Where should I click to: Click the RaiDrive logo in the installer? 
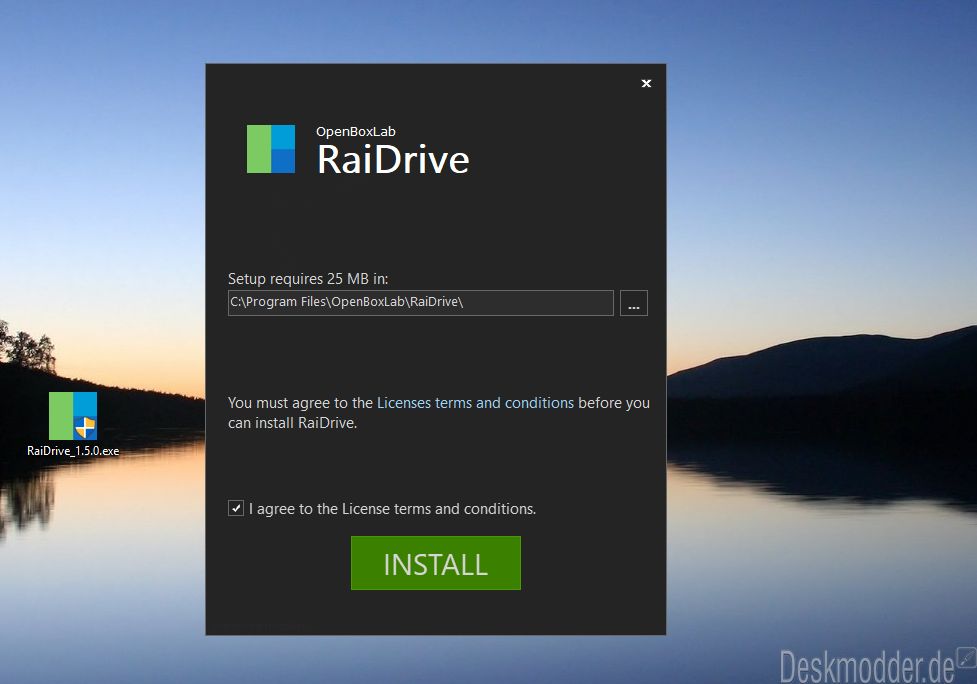(x=271, y=149)
